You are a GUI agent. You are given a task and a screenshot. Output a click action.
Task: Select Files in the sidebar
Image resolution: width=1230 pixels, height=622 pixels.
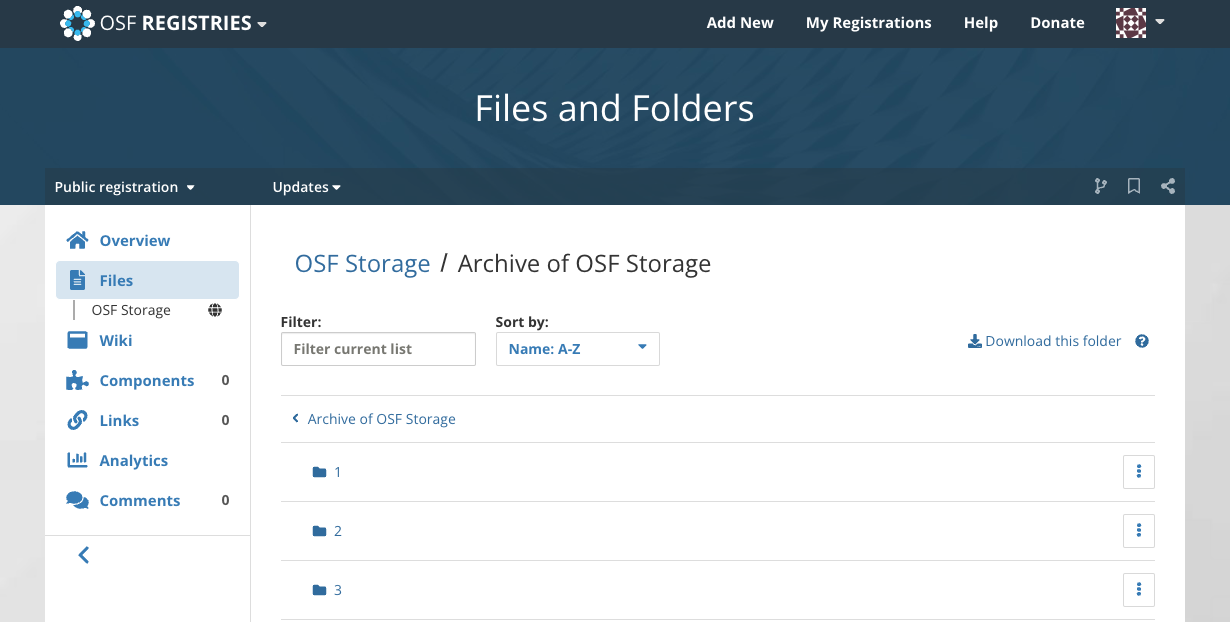(147, 280)
